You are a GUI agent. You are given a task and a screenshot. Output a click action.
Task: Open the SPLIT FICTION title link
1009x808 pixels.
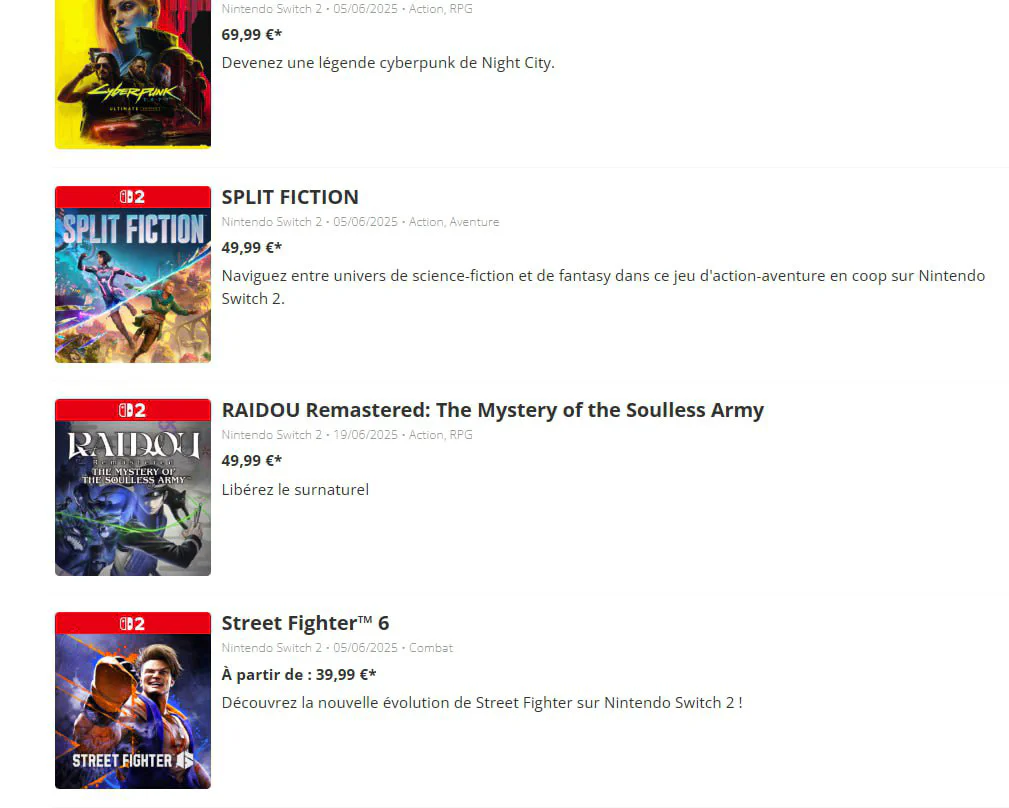point(290,197)
